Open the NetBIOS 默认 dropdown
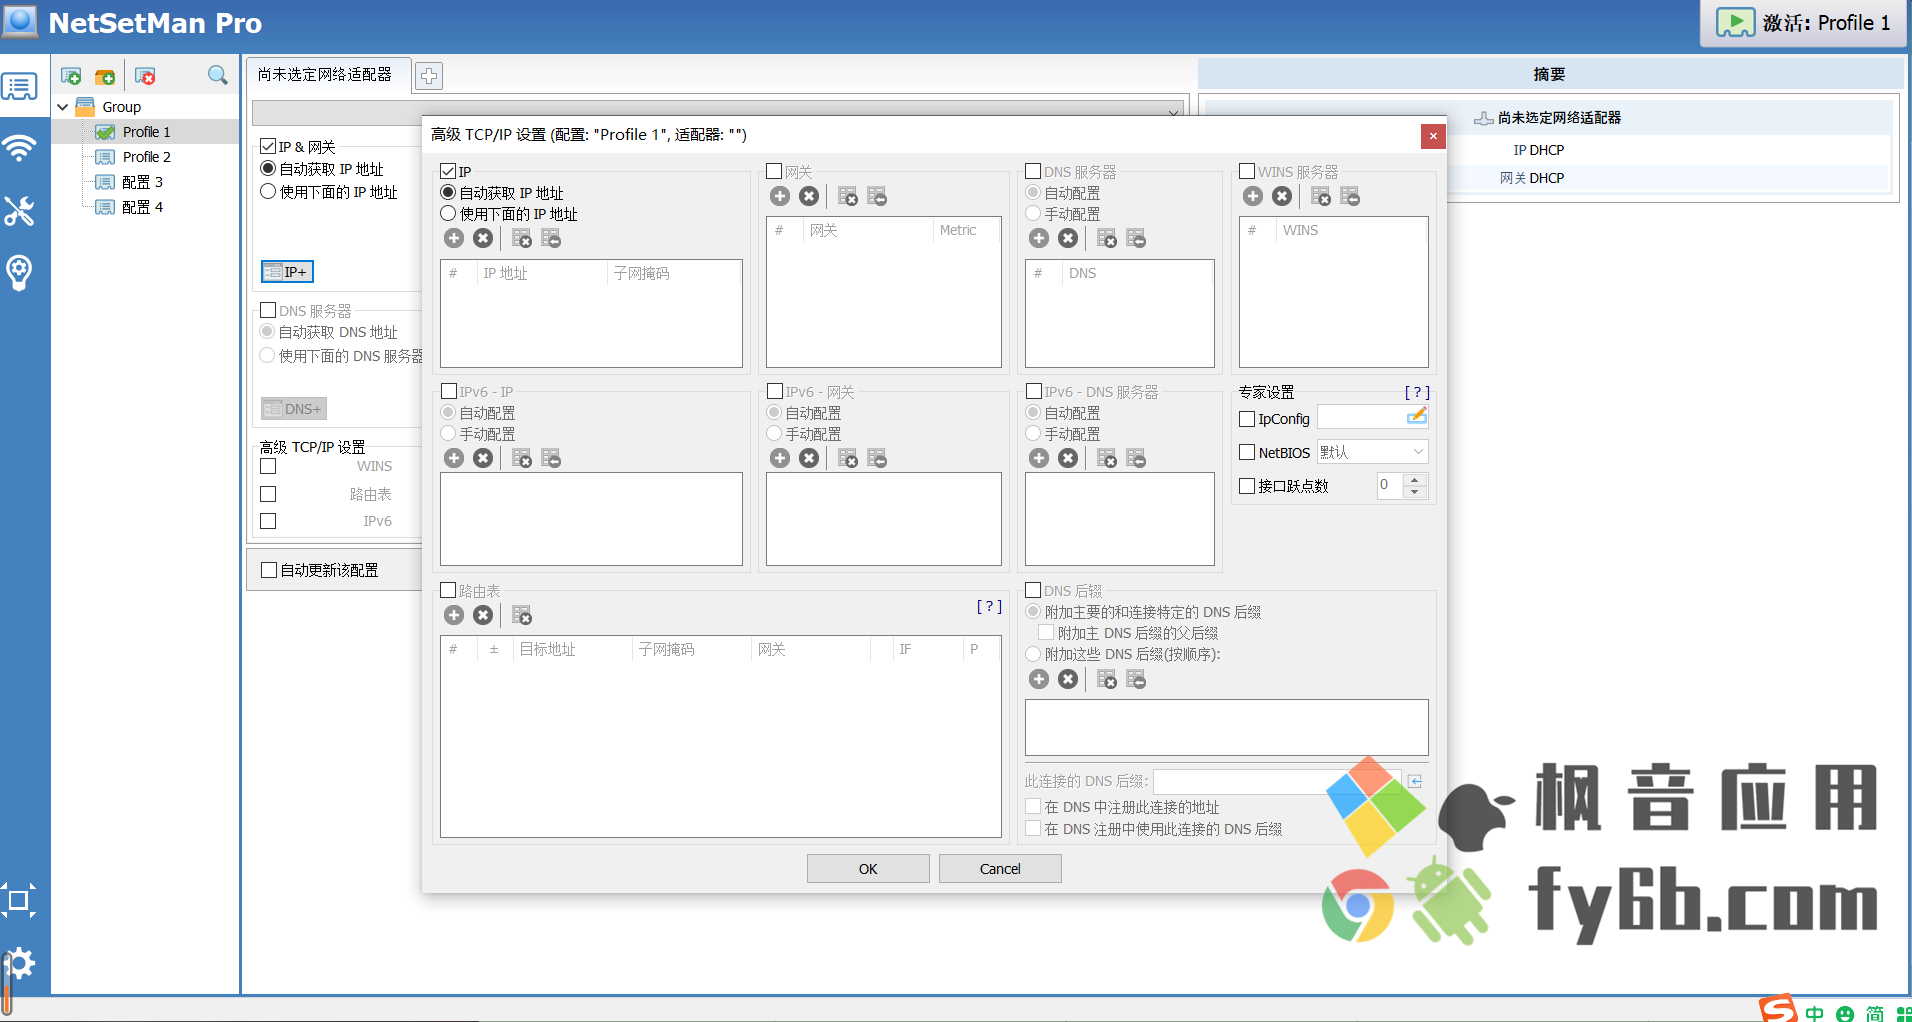 pyautogui.click(x=1372, y=452)
